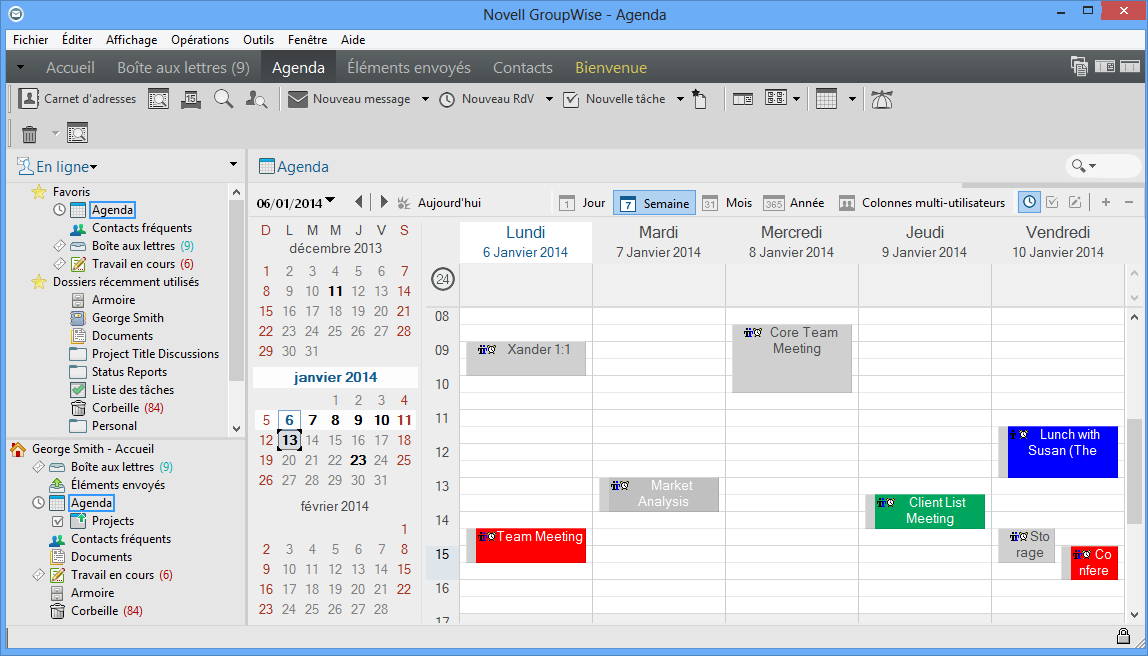
Task: Switch to Éléments envoyés tab
Action: click(409, 67)
